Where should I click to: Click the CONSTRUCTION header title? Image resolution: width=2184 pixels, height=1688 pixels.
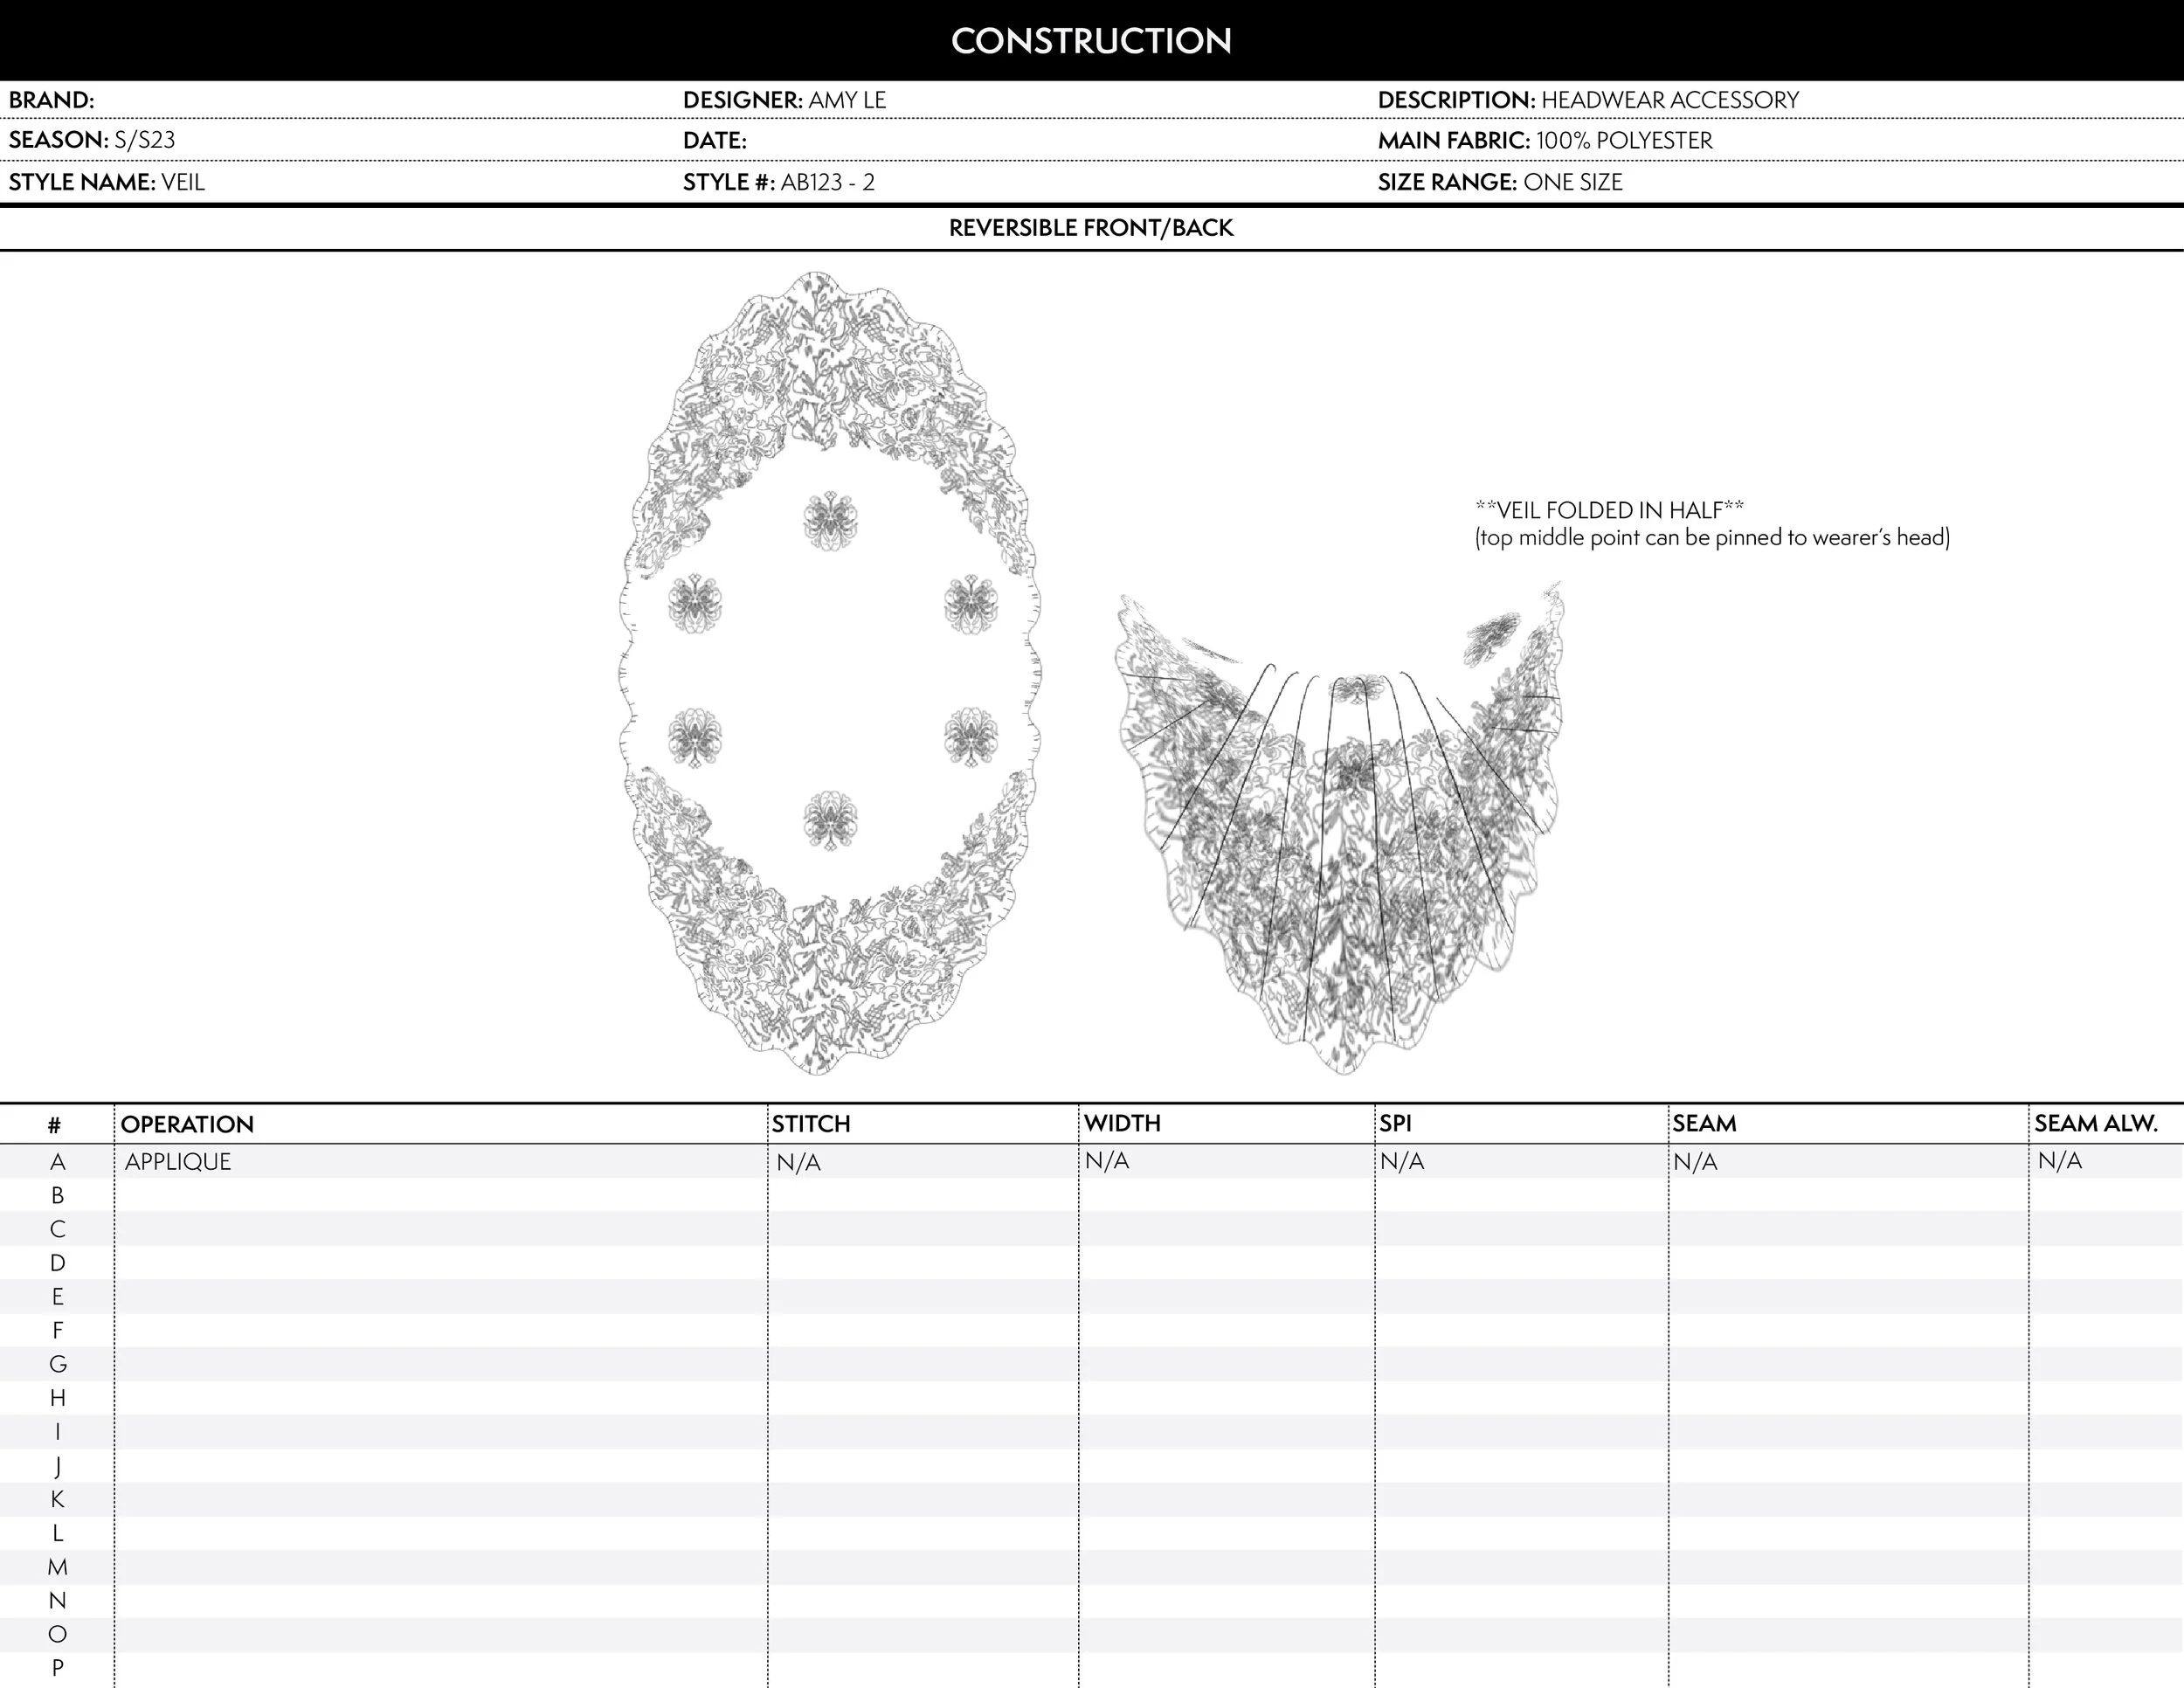[x=1091, y=40]
